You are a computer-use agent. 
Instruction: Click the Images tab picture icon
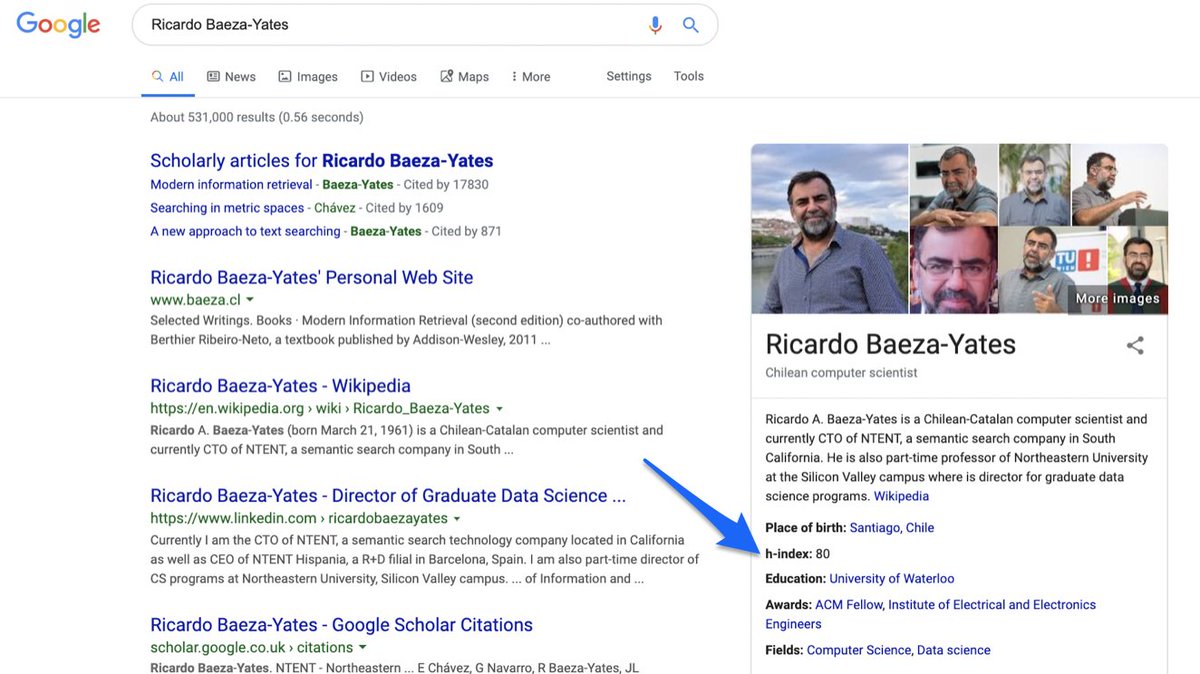point(285,76)
